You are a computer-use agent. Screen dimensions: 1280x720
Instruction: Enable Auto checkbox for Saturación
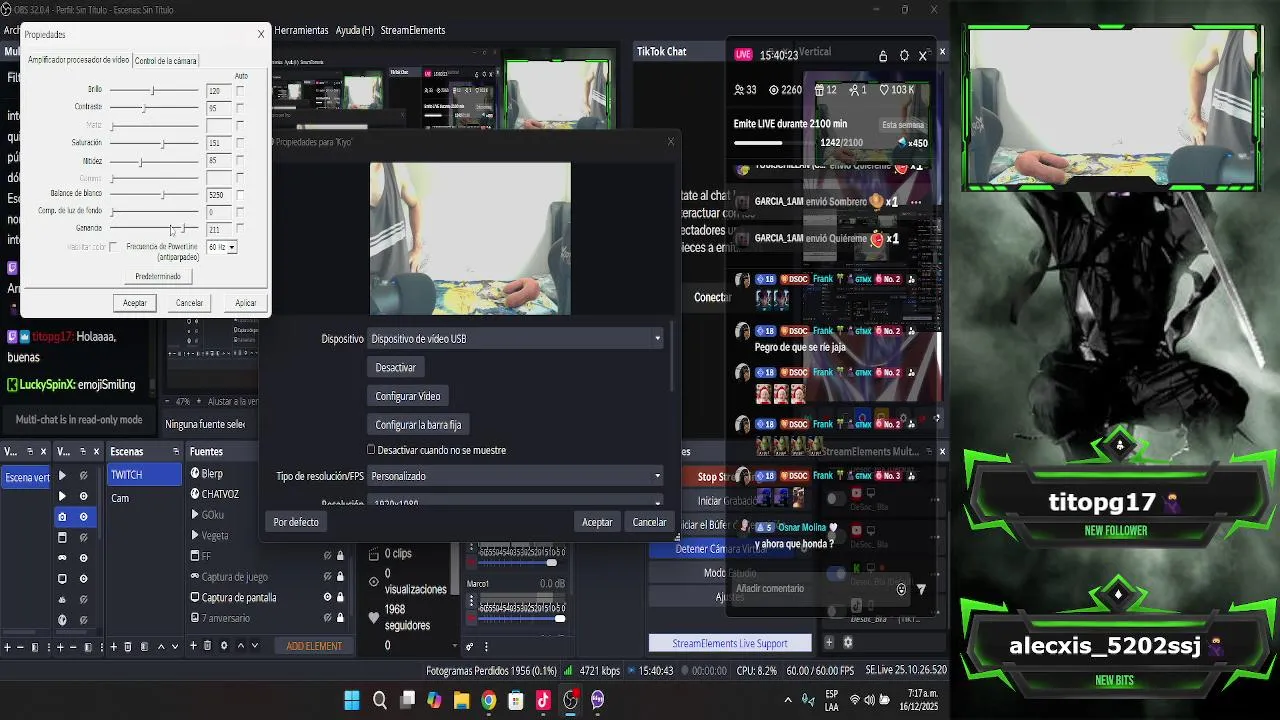(x=240, y=143)
